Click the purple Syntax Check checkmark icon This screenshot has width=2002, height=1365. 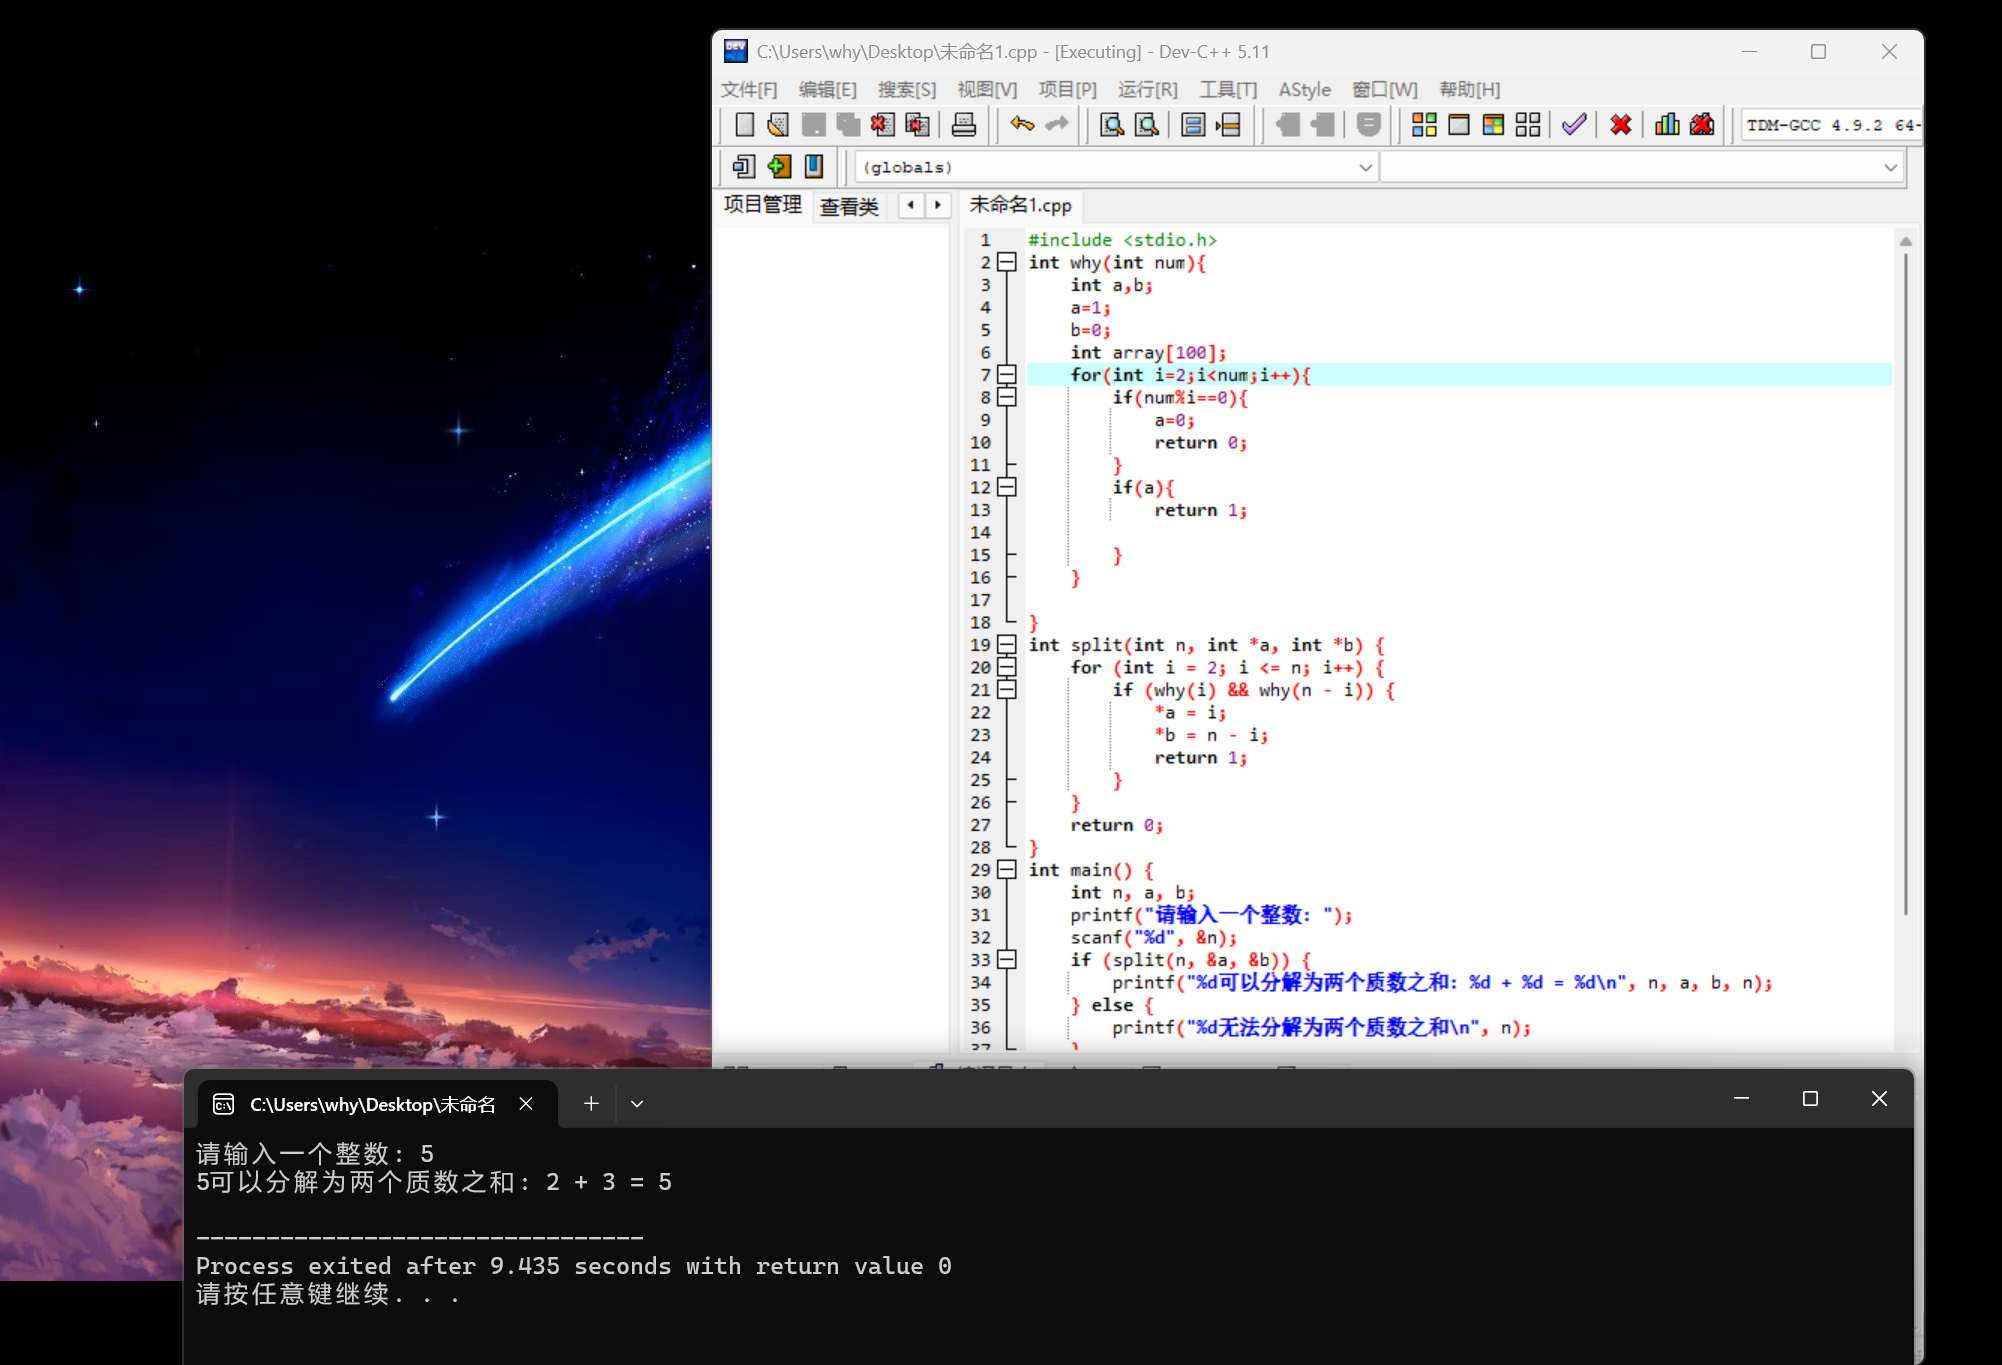1574,125
